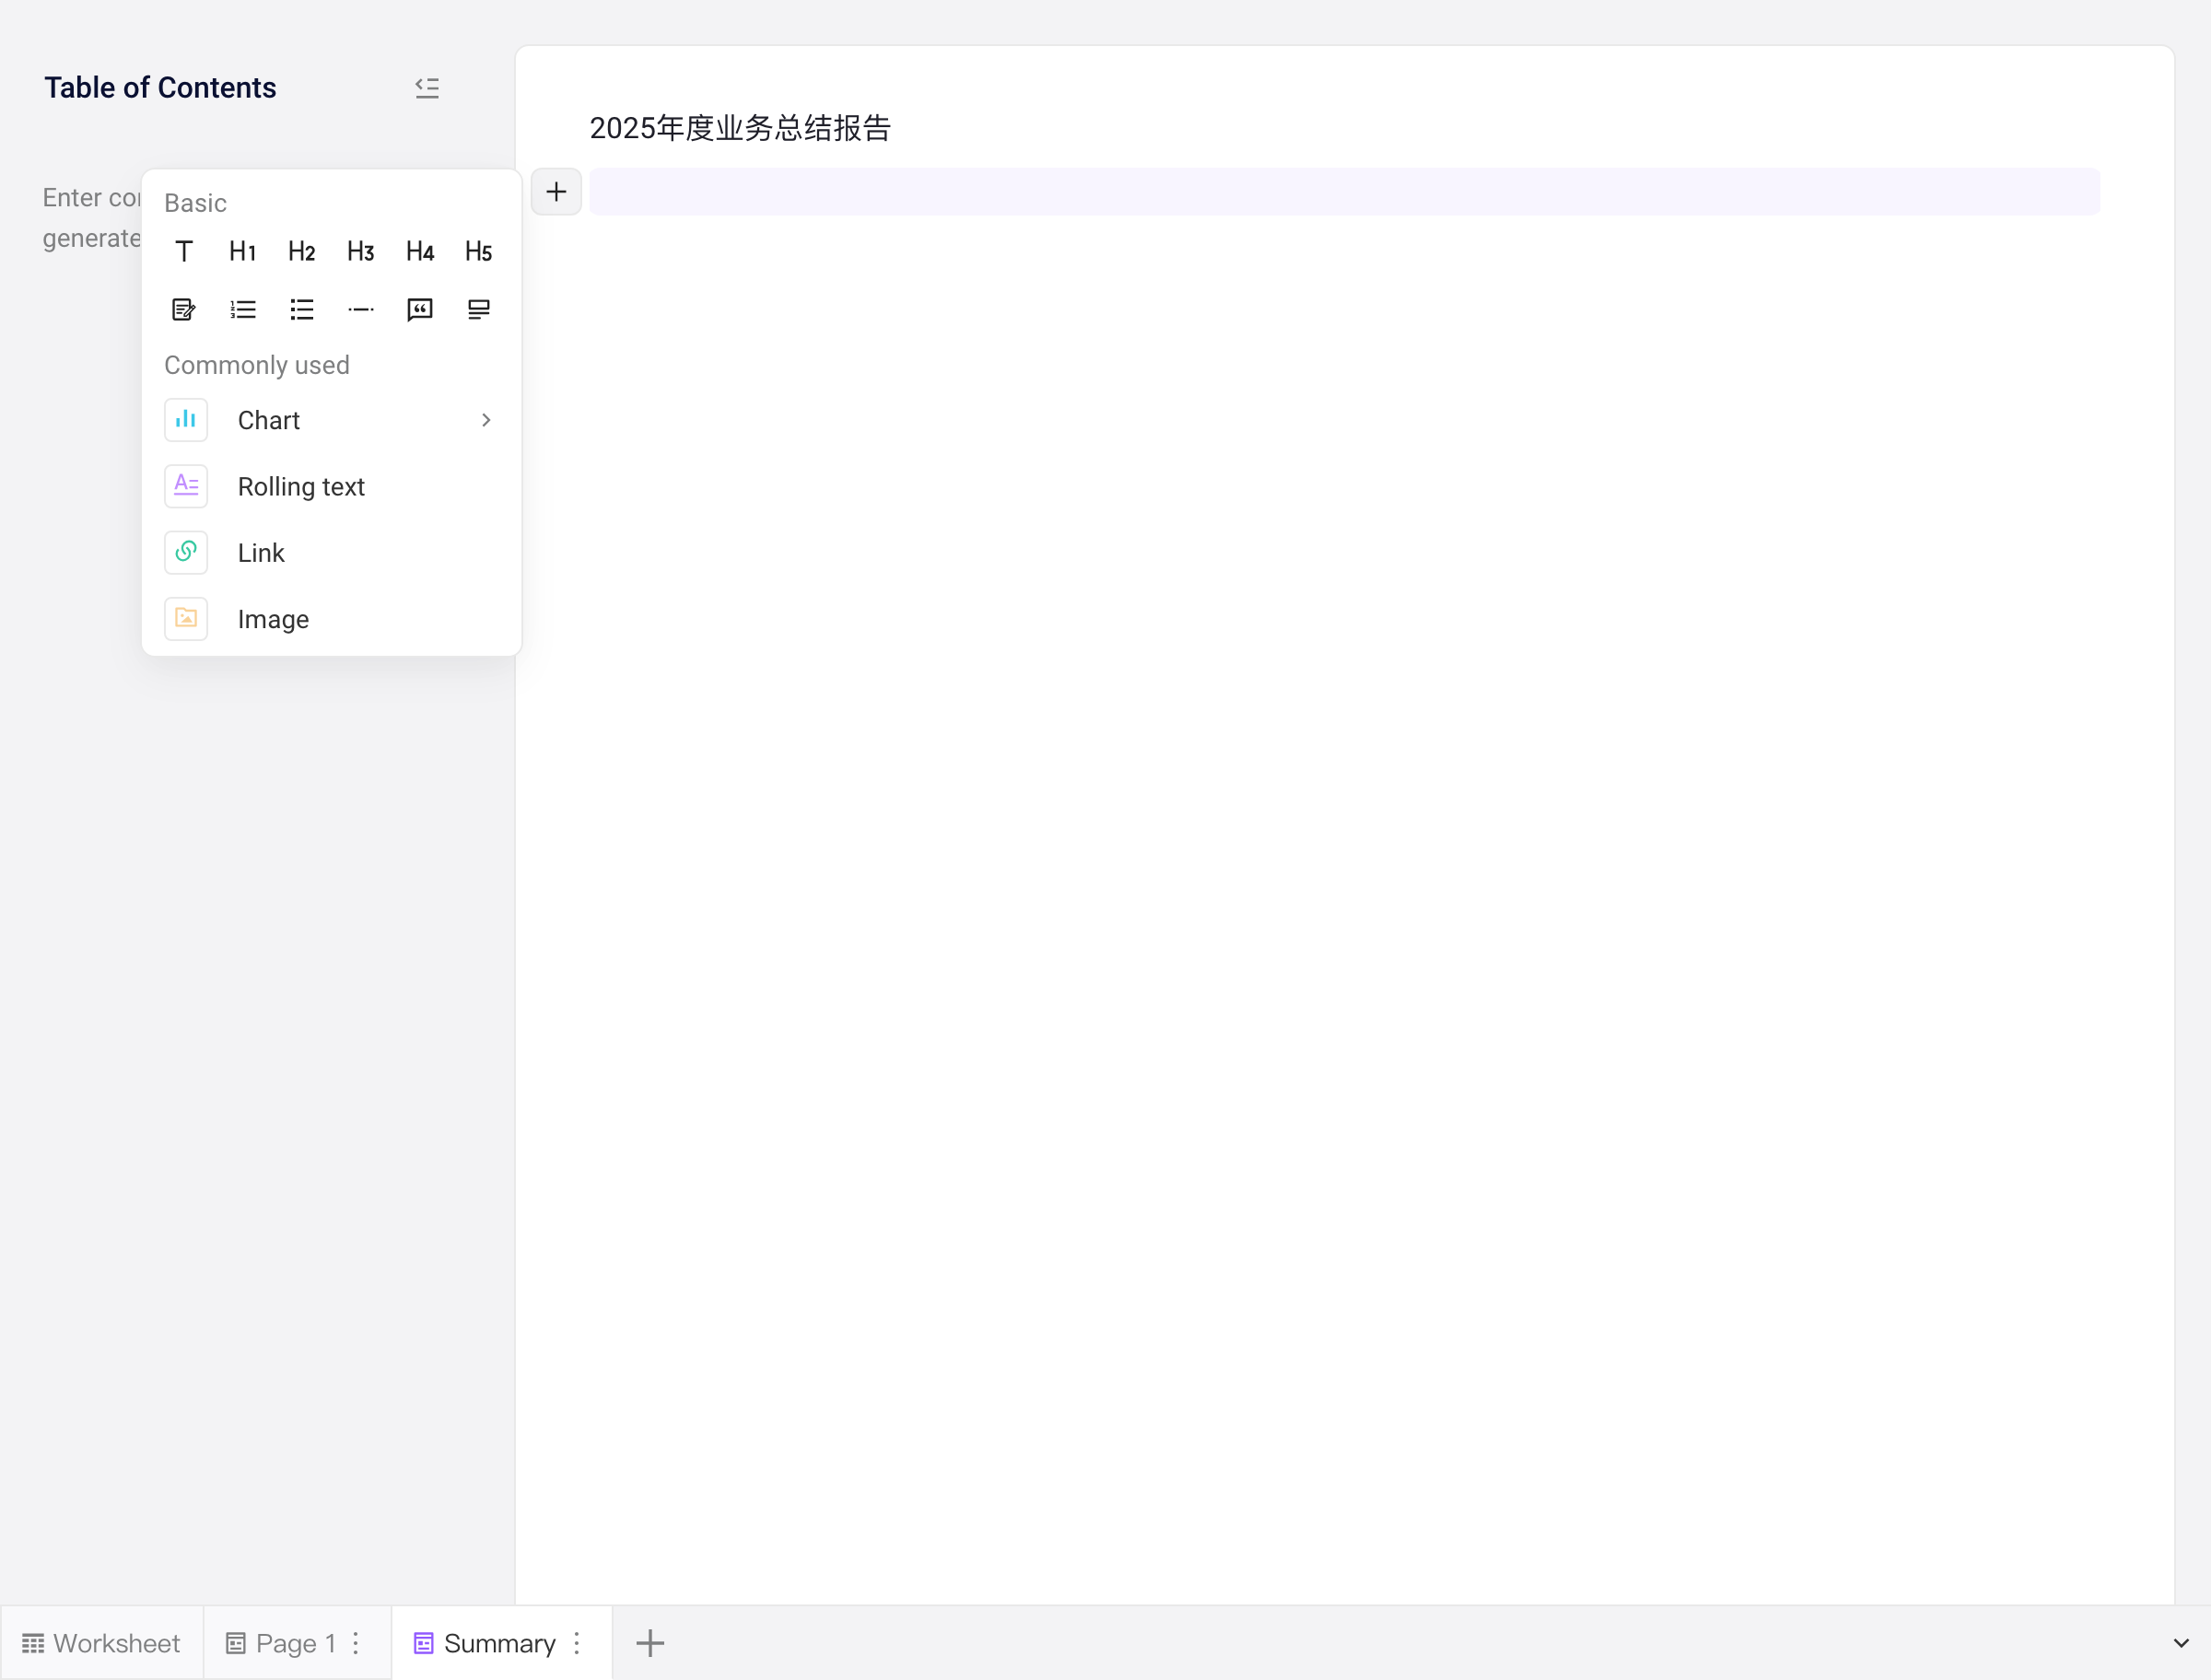Expand the Chart submenu arrow

pos(486,420)
